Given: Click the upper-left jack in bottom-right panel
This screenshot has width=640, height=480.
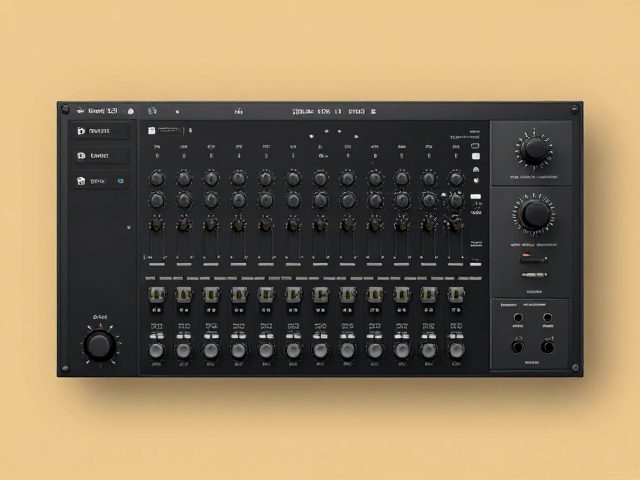Looking at the screenshot, I should coord(518,317).
